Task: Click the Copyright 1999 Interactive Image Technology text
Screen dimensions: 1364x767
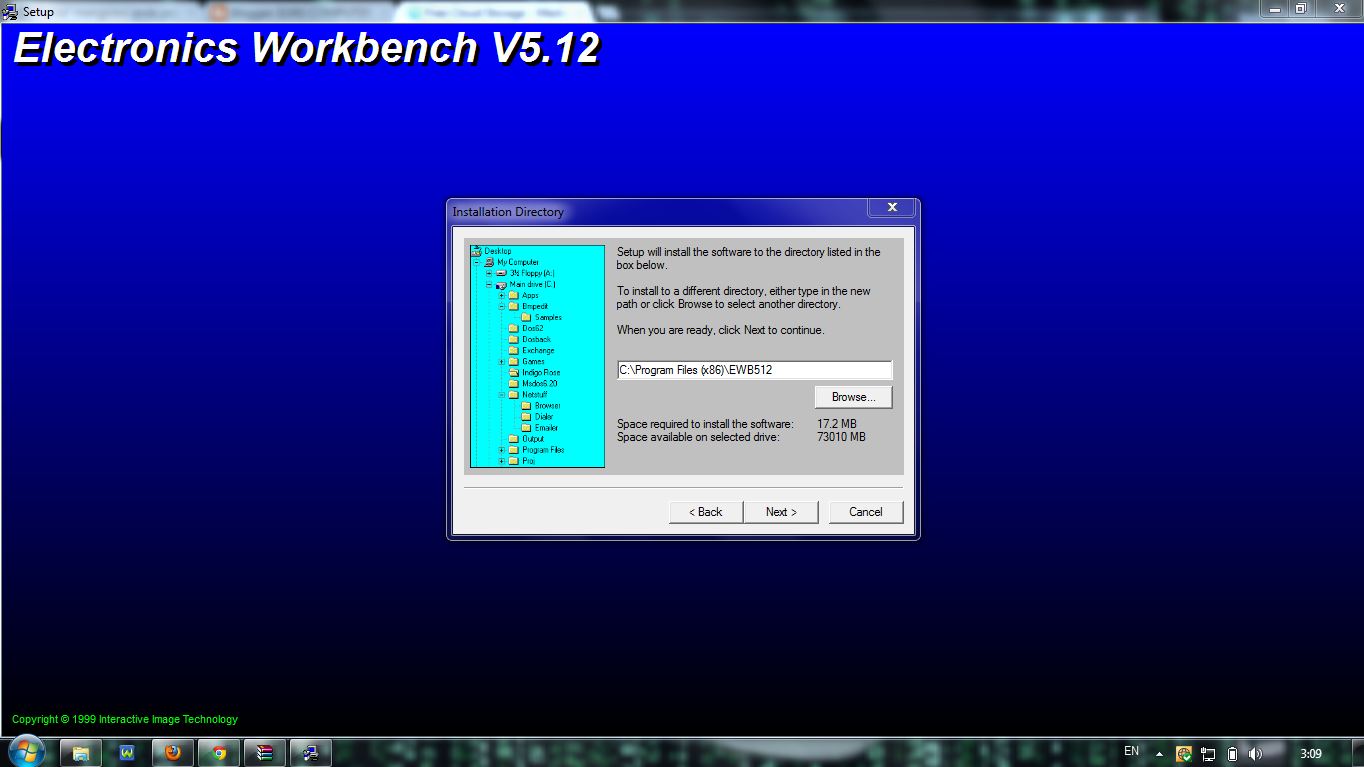Action: tap(125, 719)
